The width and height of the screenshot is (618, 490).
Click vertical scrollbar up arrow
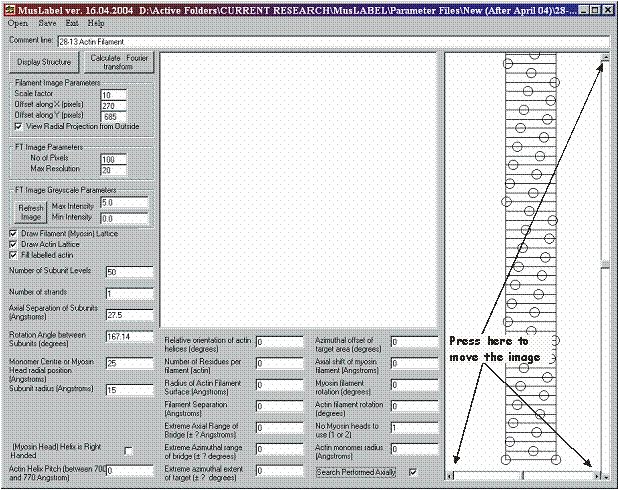[605, 58]
